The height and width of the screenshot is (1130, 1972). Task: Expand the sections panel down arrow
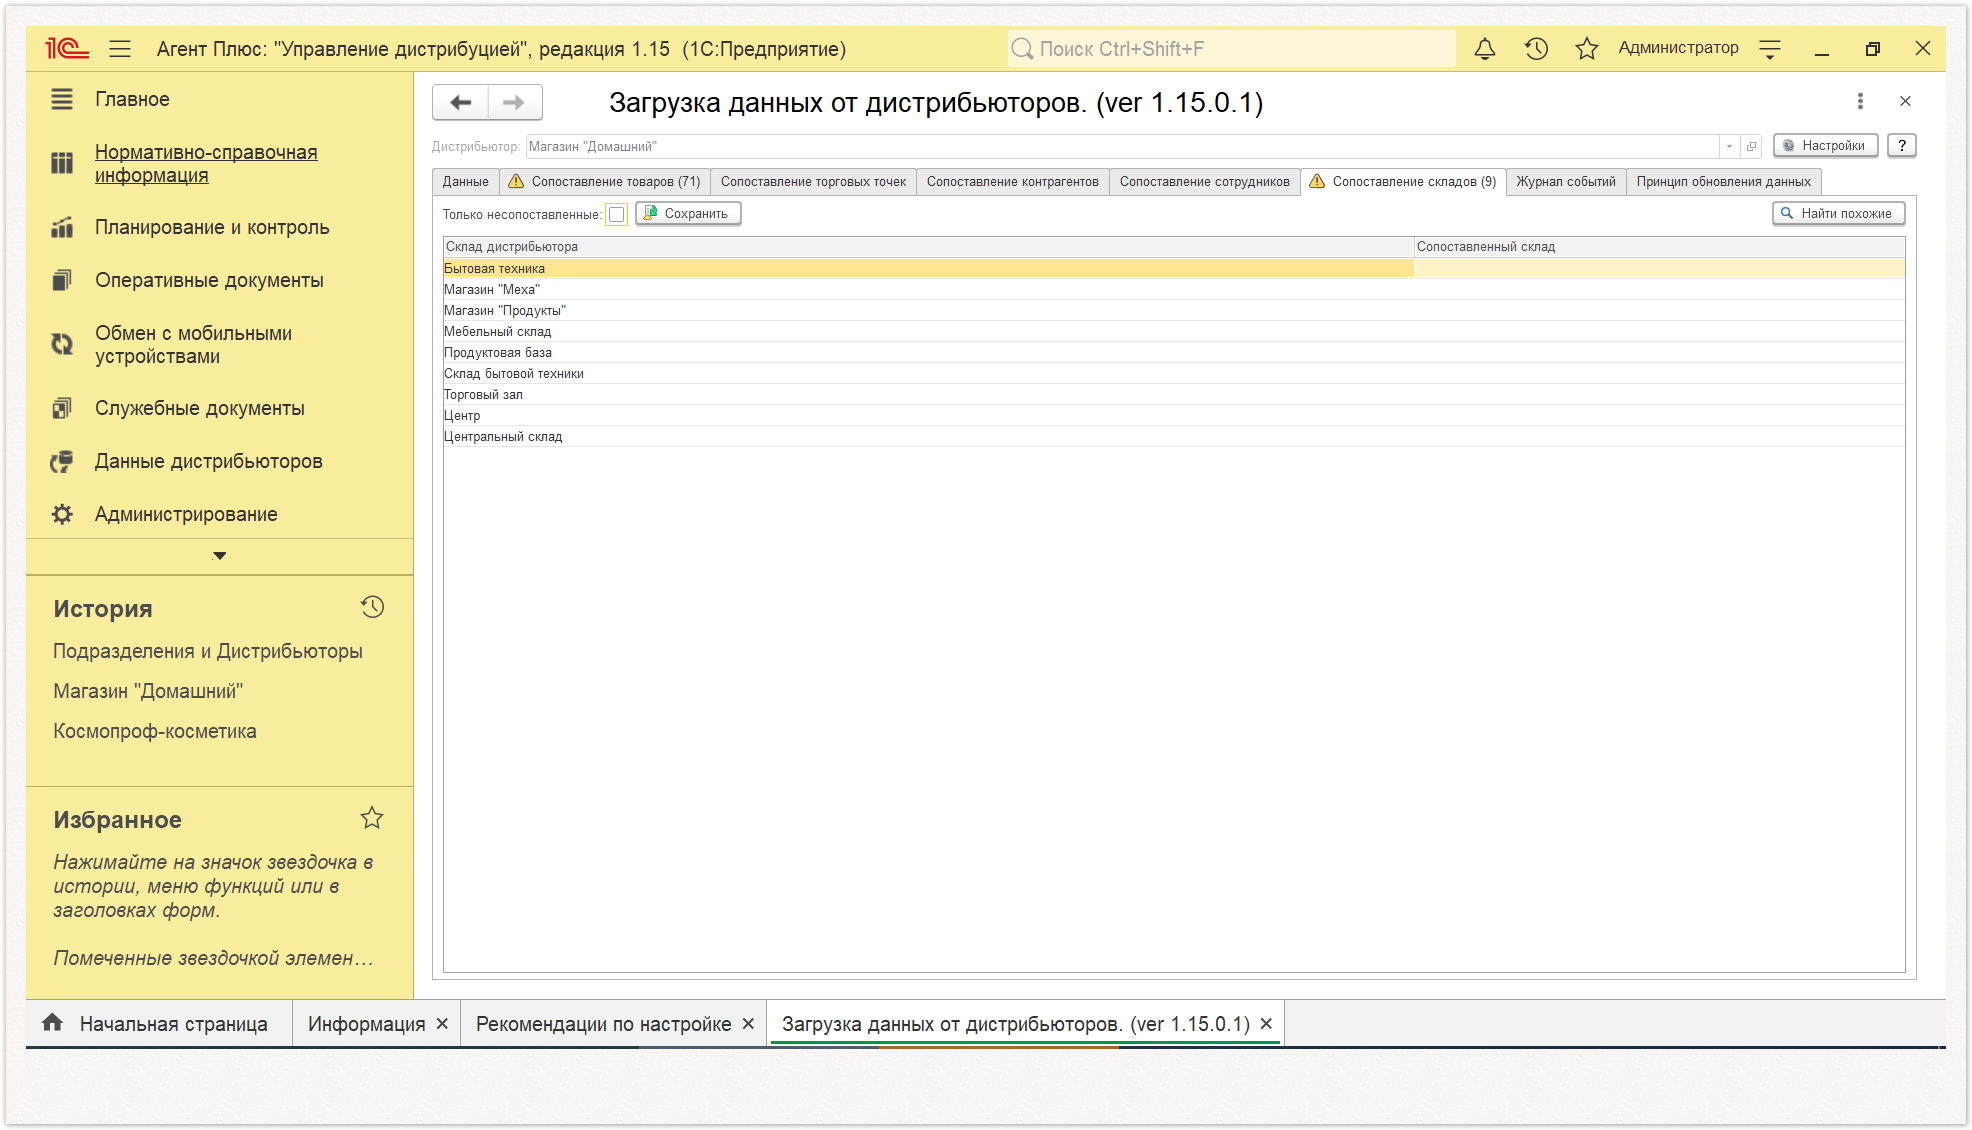pos(220,555)
